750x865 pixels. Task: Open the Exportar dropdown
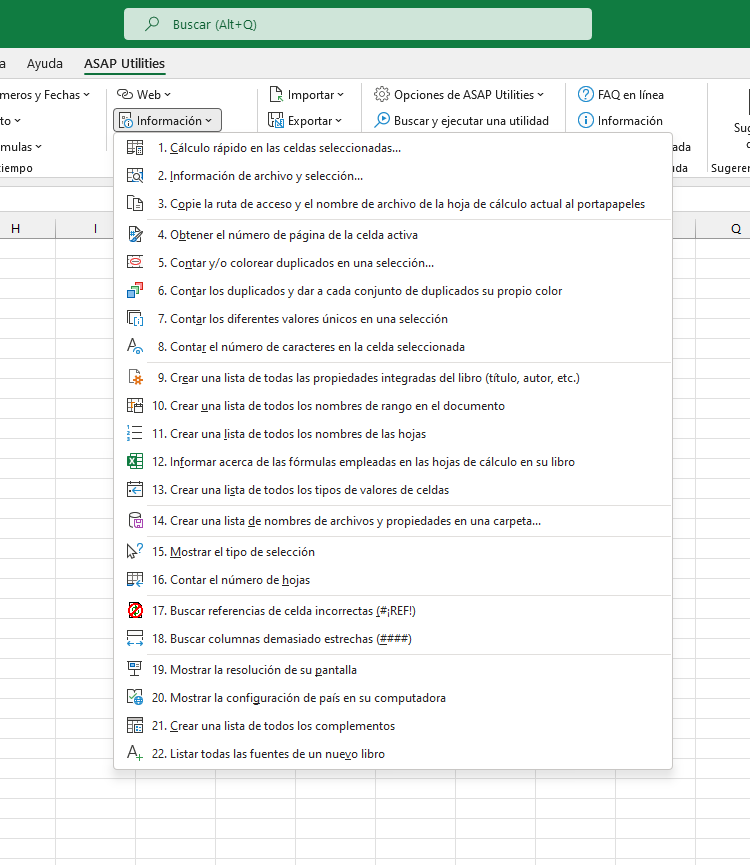tap(306, 120)
